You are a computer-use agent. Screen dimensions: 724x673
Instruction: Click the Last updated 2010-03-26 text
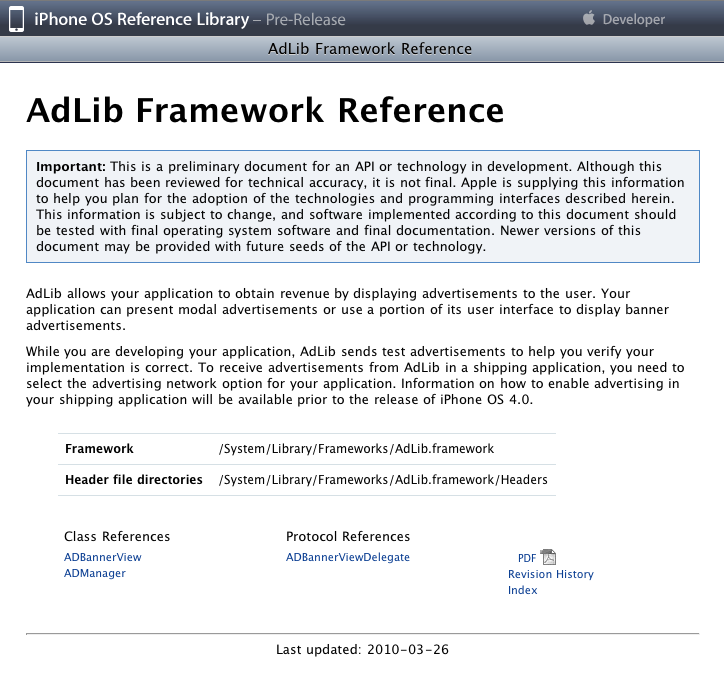(362, 649)
